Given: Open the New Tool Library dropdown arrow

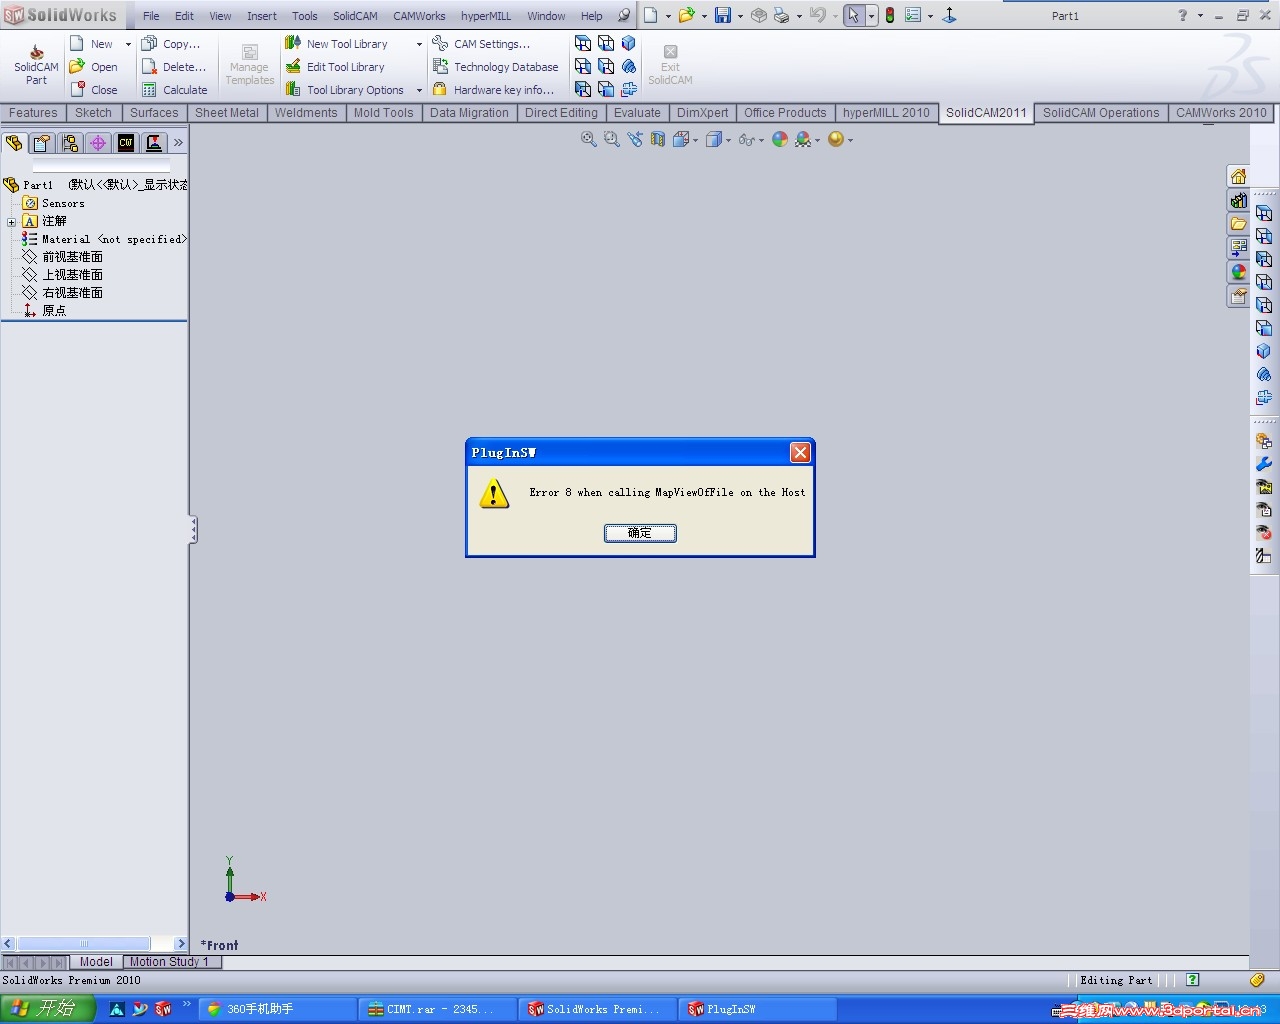Looking at the screenshot, I should point(419,44).
